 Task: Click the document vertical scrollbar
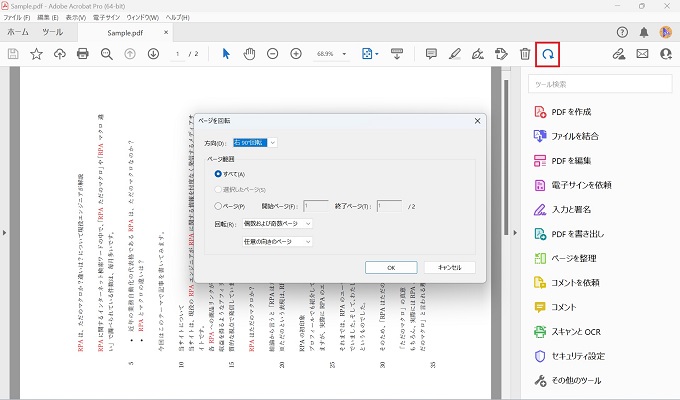pyautogui.click(x=506, y=158)
